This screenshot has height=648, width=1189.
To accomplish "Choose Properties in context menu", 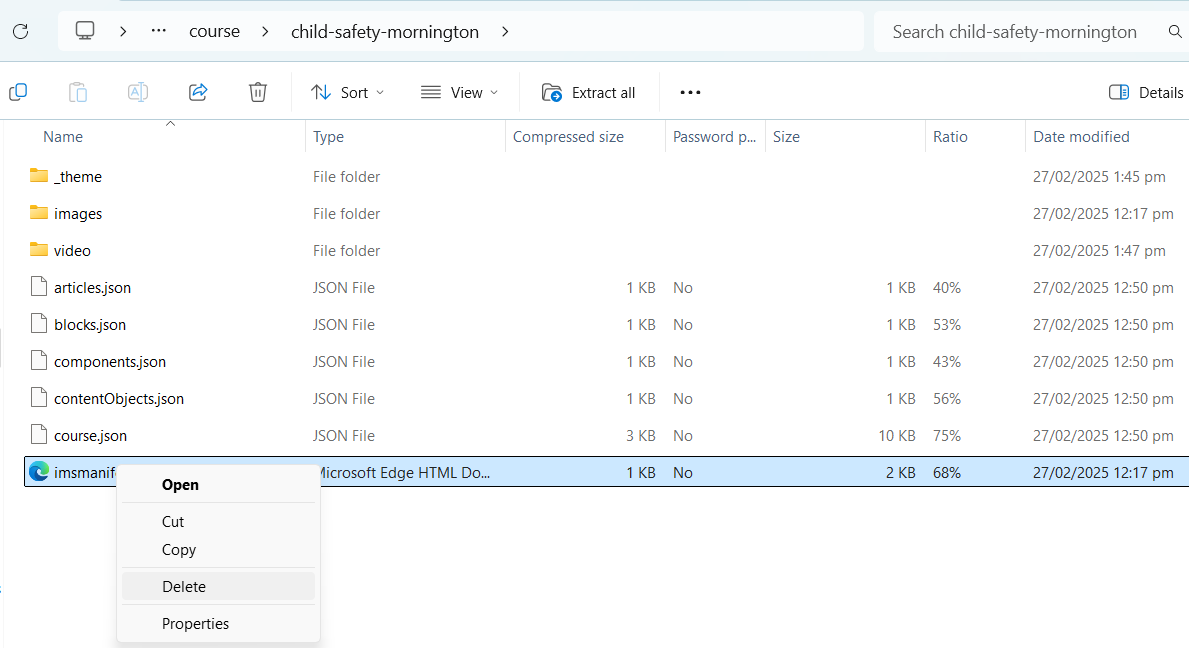I will tap(195, 624).
